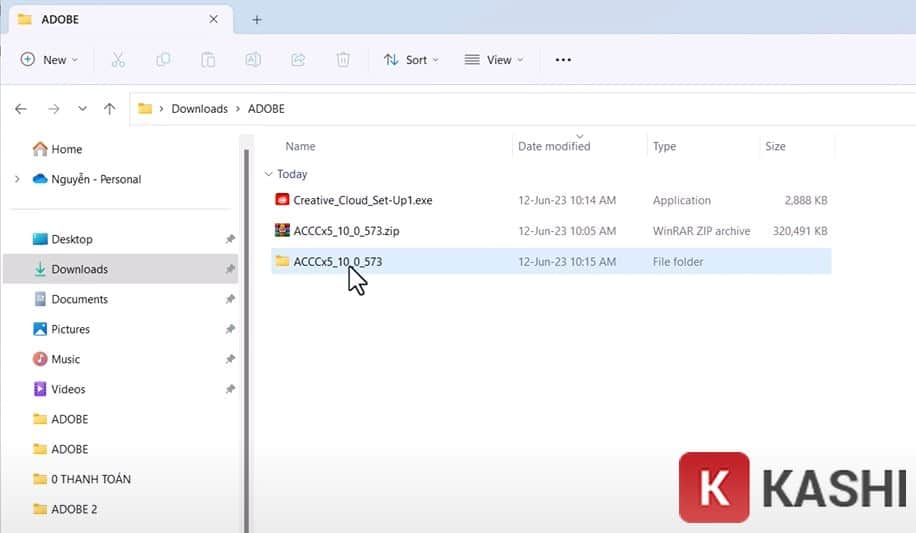The width and height of the screenshot is (916, 533).
Task: Click Downloads in the address breadcrumb
Action: (x=199, y=109)
